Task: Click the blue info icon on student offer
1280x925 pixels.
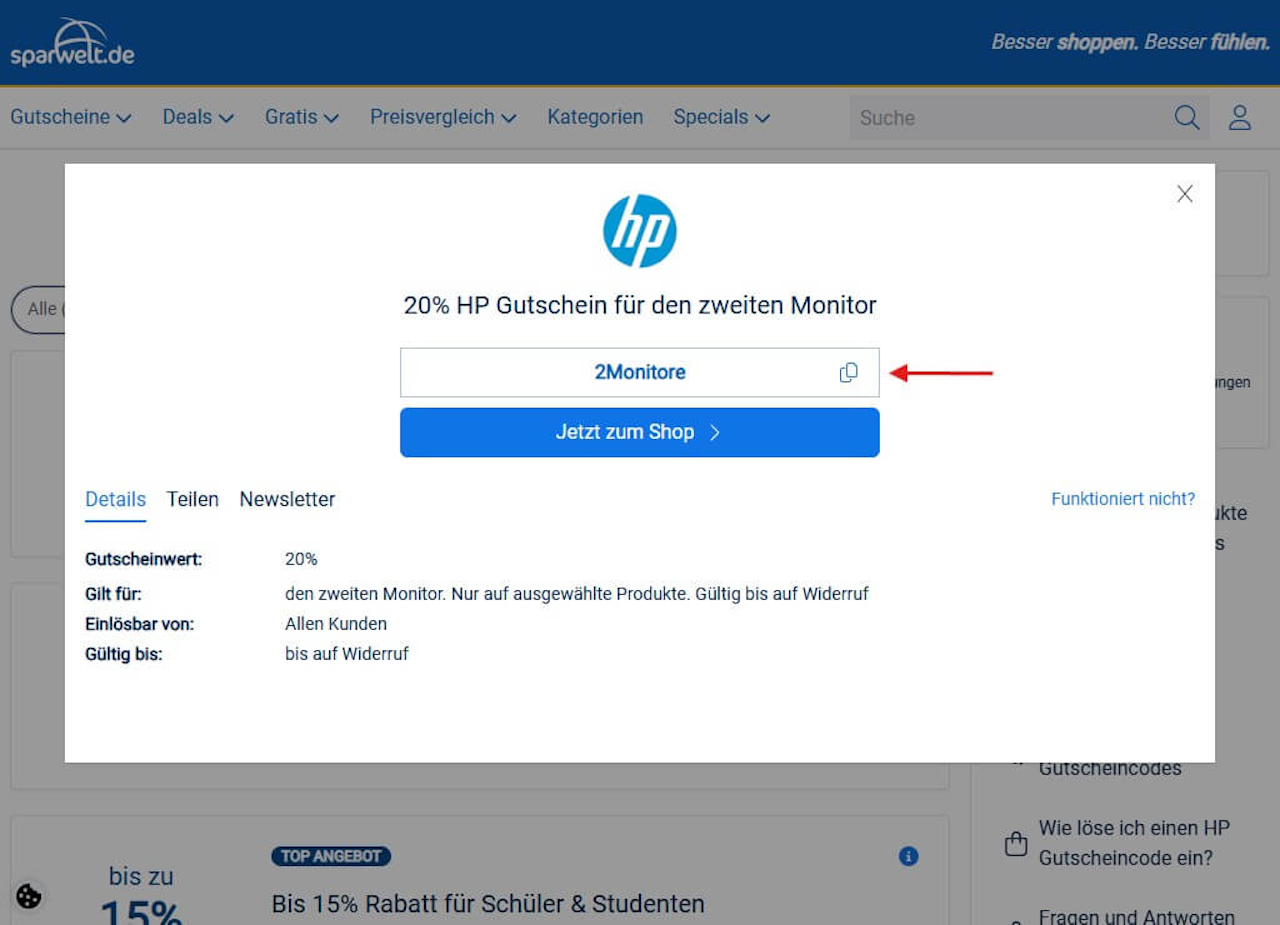Action: coord(908,856)
